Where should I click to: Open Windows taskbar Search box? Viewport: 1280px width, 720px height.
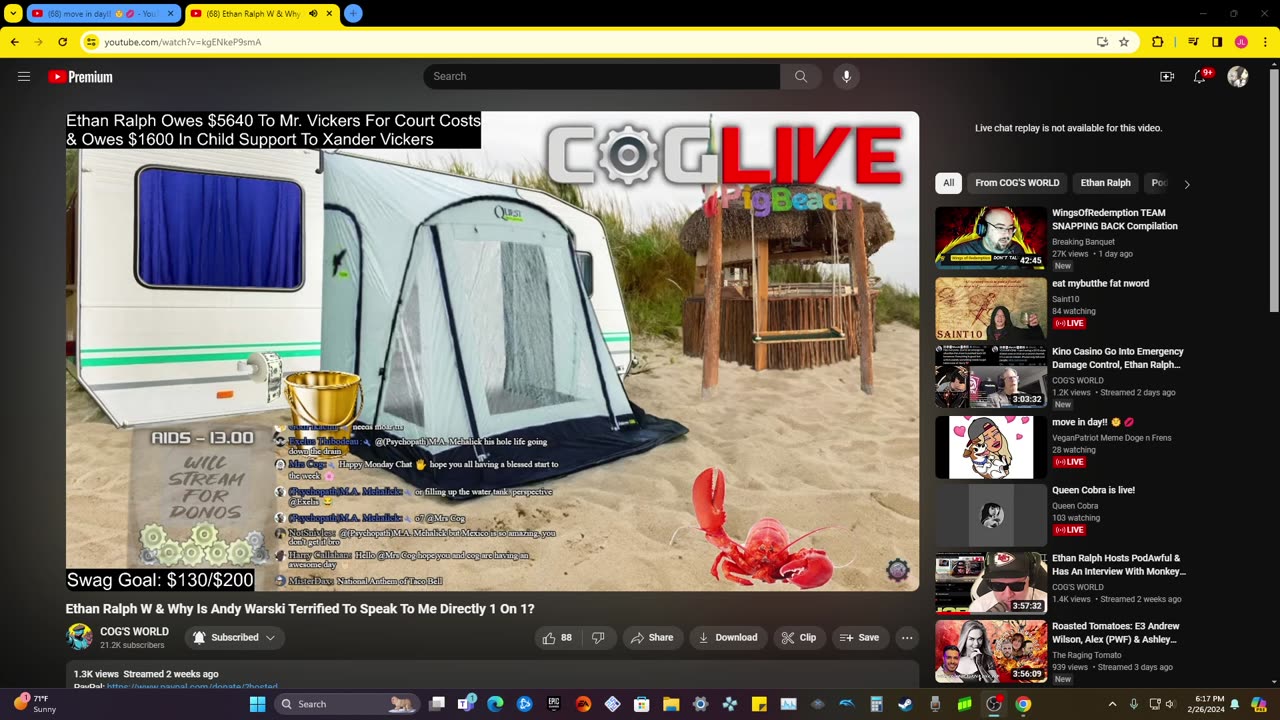[346, 704]
